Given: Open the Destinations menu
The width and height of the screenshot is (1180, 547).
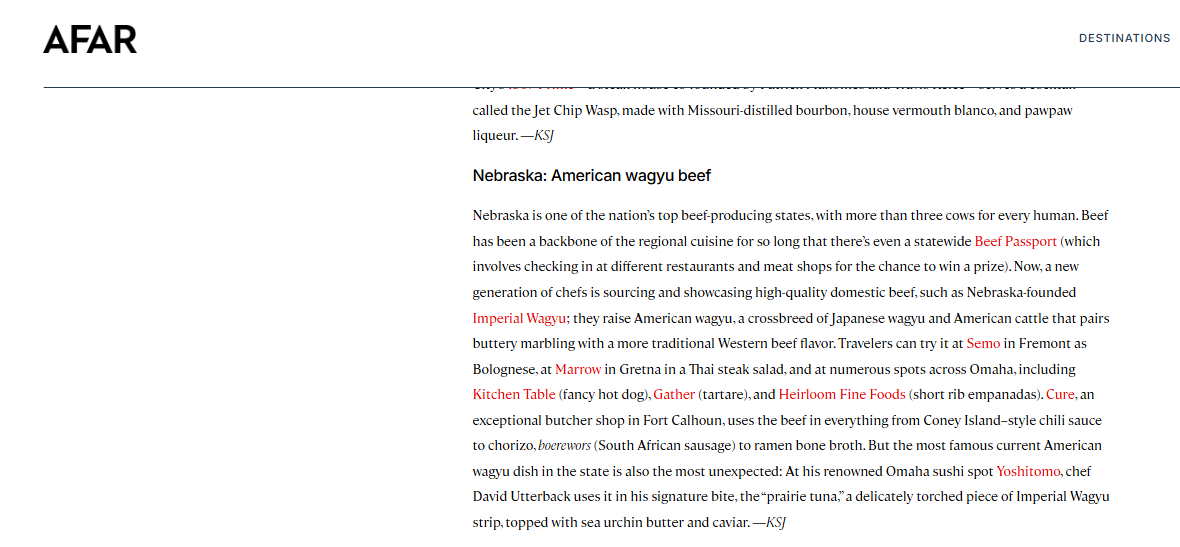Looking at the screenshot, I should tap(1124, 38).
